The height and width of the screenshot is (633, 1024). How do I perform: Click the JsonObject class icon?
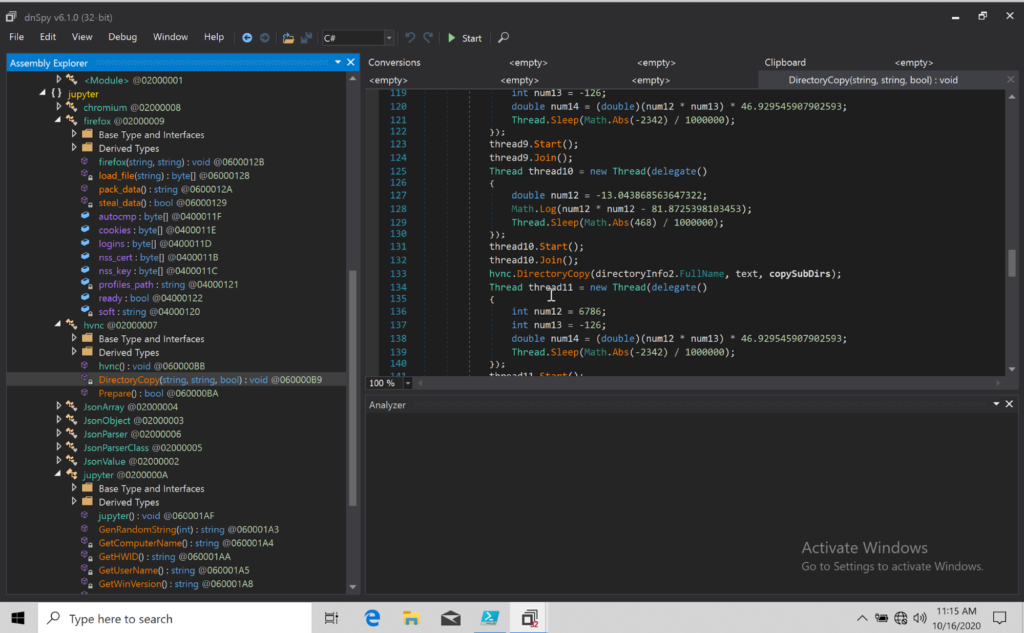pos(71,420)
